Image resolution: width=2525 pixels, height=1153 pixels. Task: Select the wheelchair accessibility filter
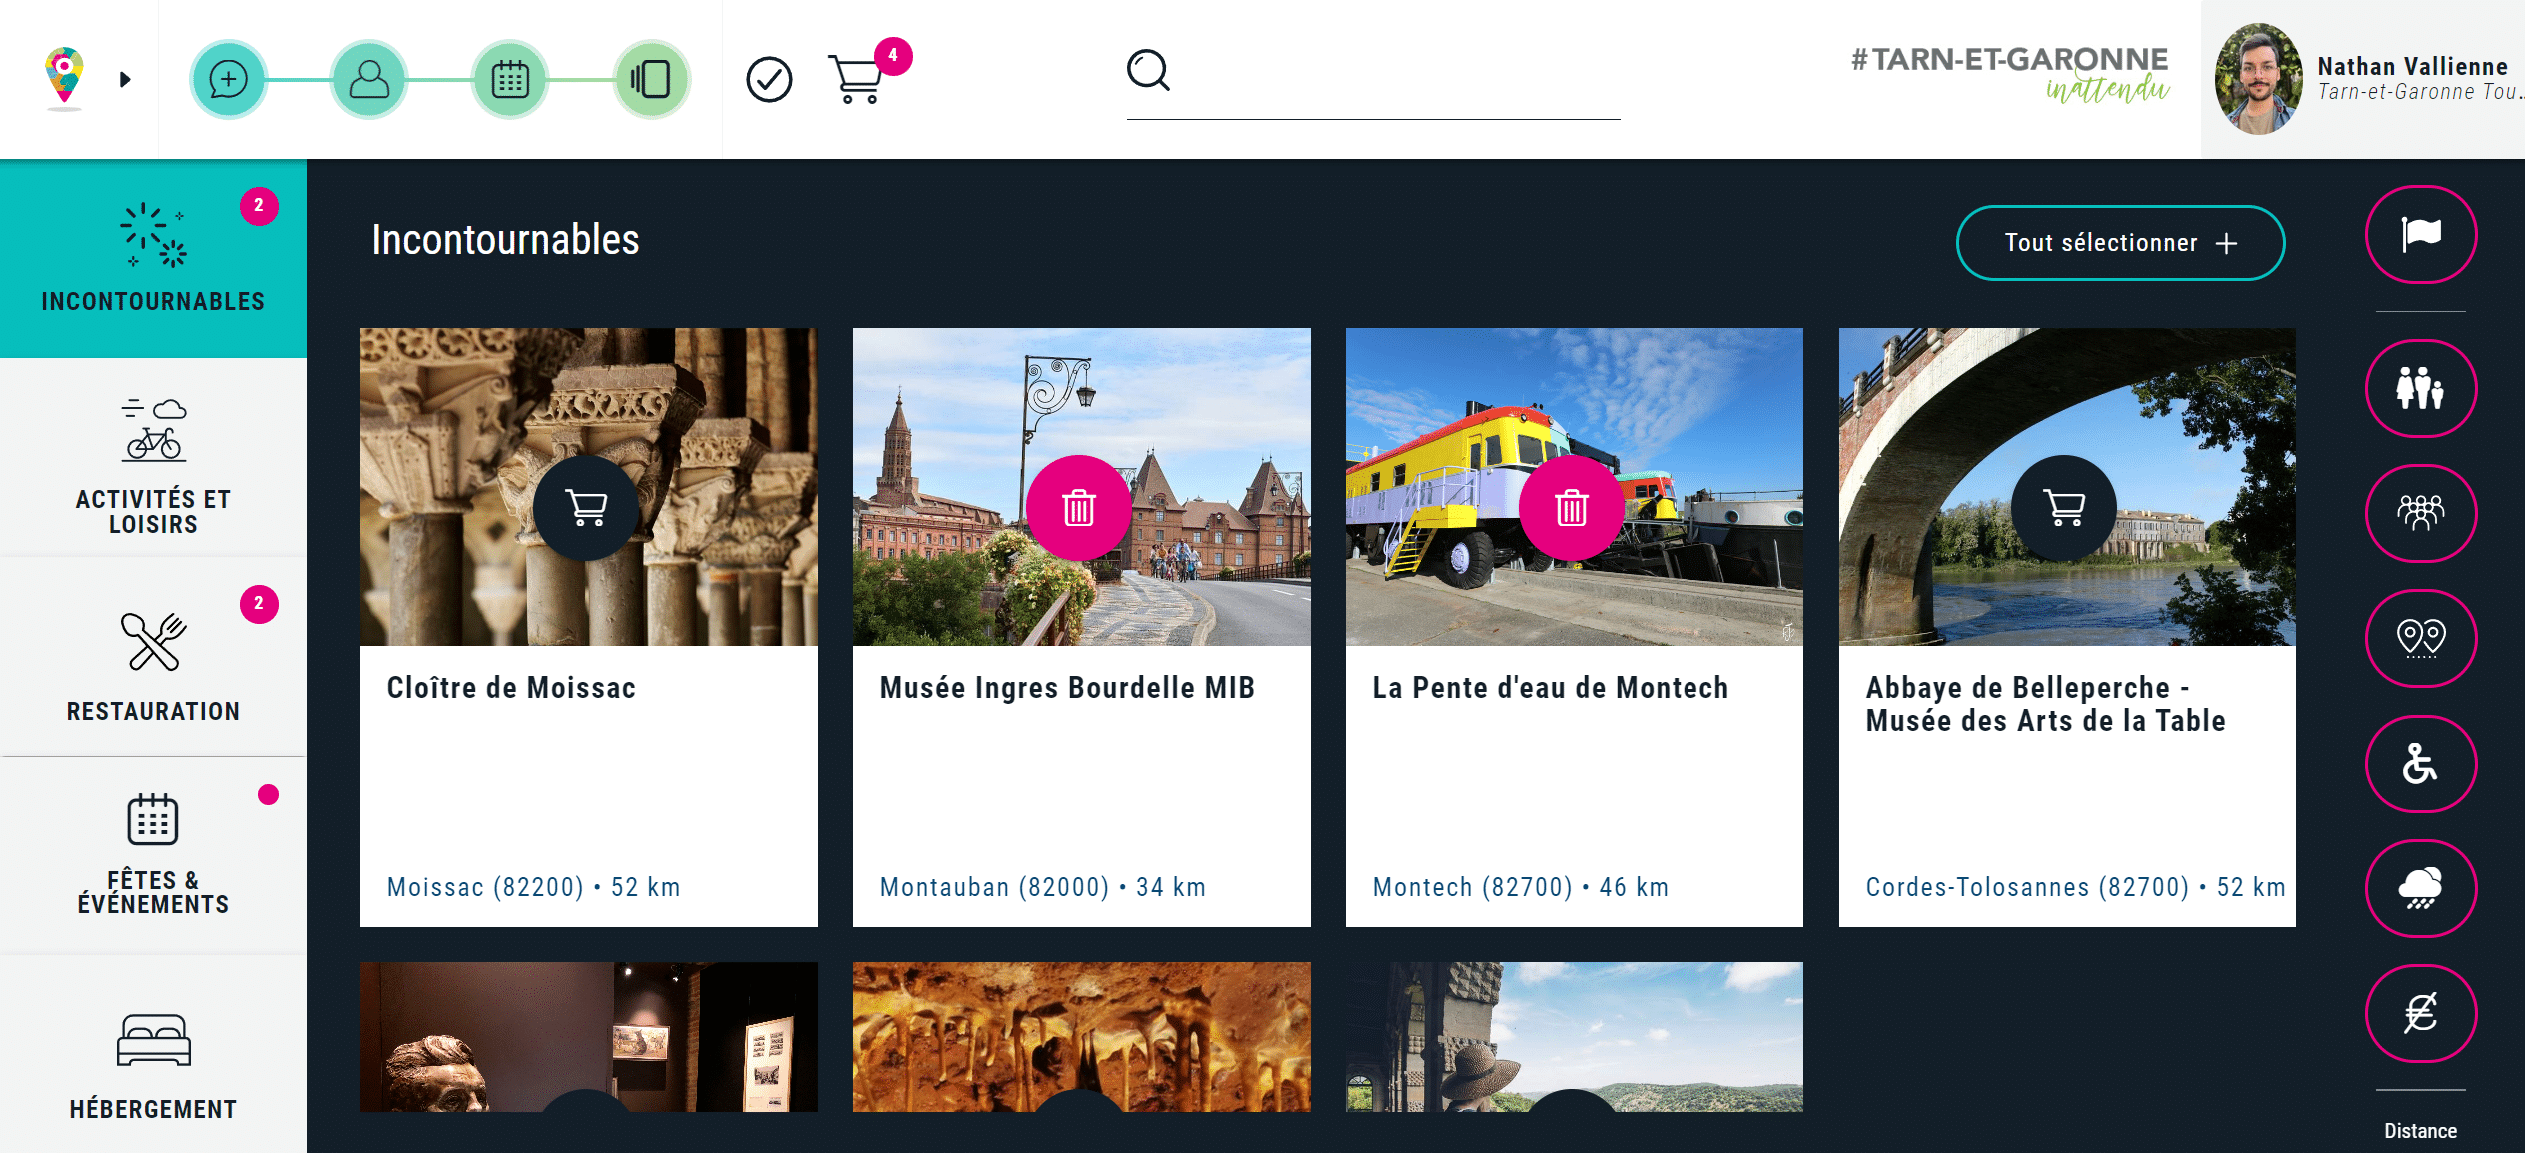[x=2421, y=764]
